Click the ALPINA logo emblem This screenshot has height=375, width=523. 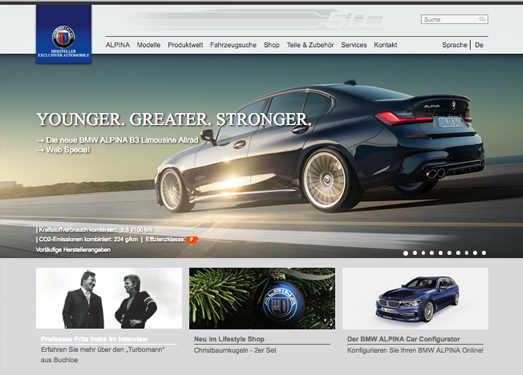63,37
